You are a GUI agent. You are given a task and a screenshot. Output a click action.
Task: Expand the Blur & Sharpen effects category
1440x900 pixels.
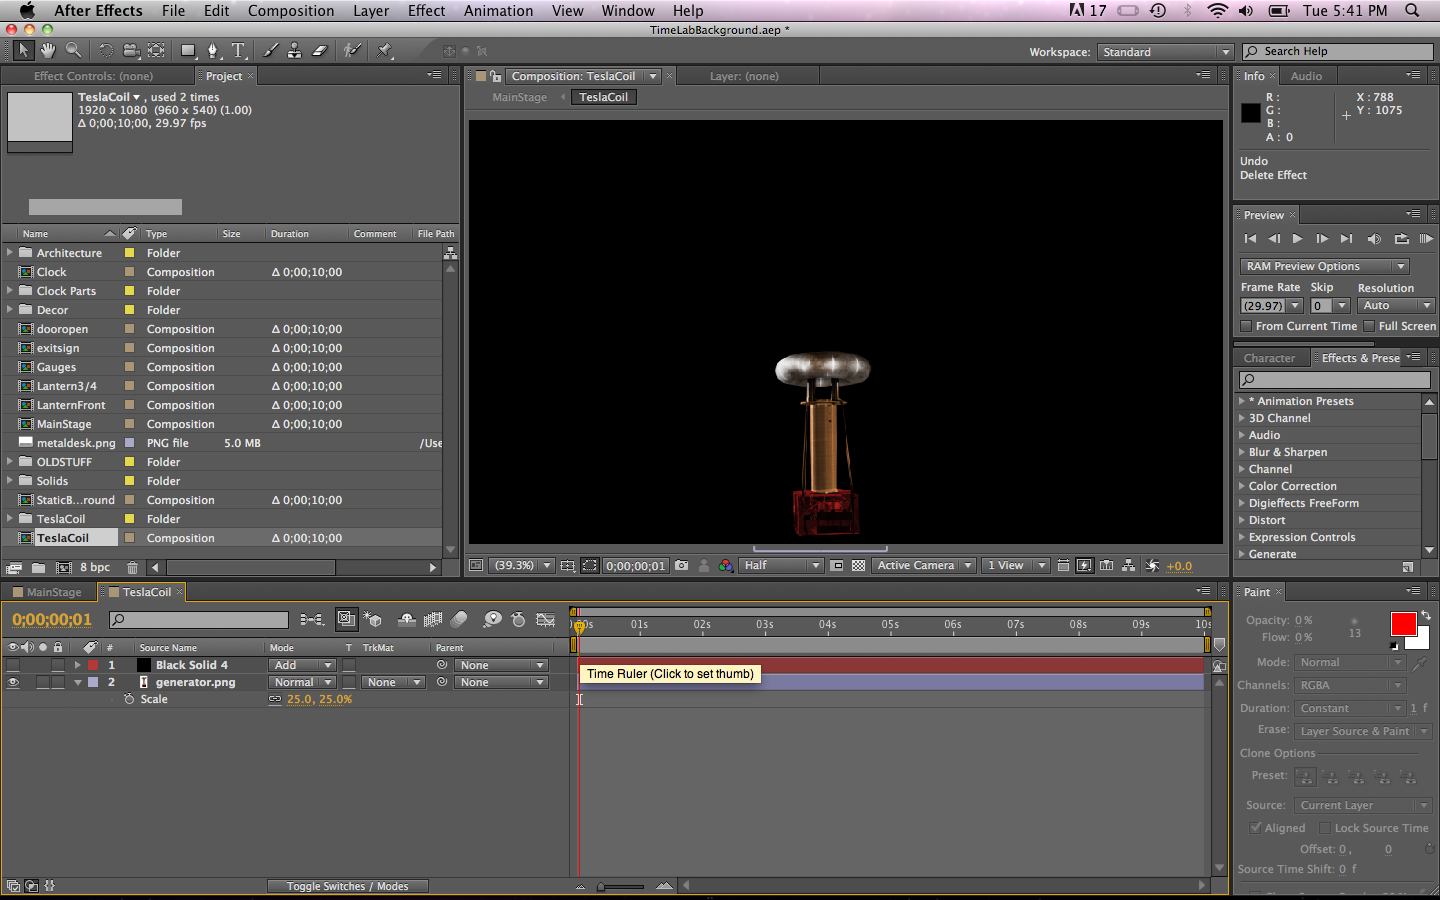pos(1242,452)
